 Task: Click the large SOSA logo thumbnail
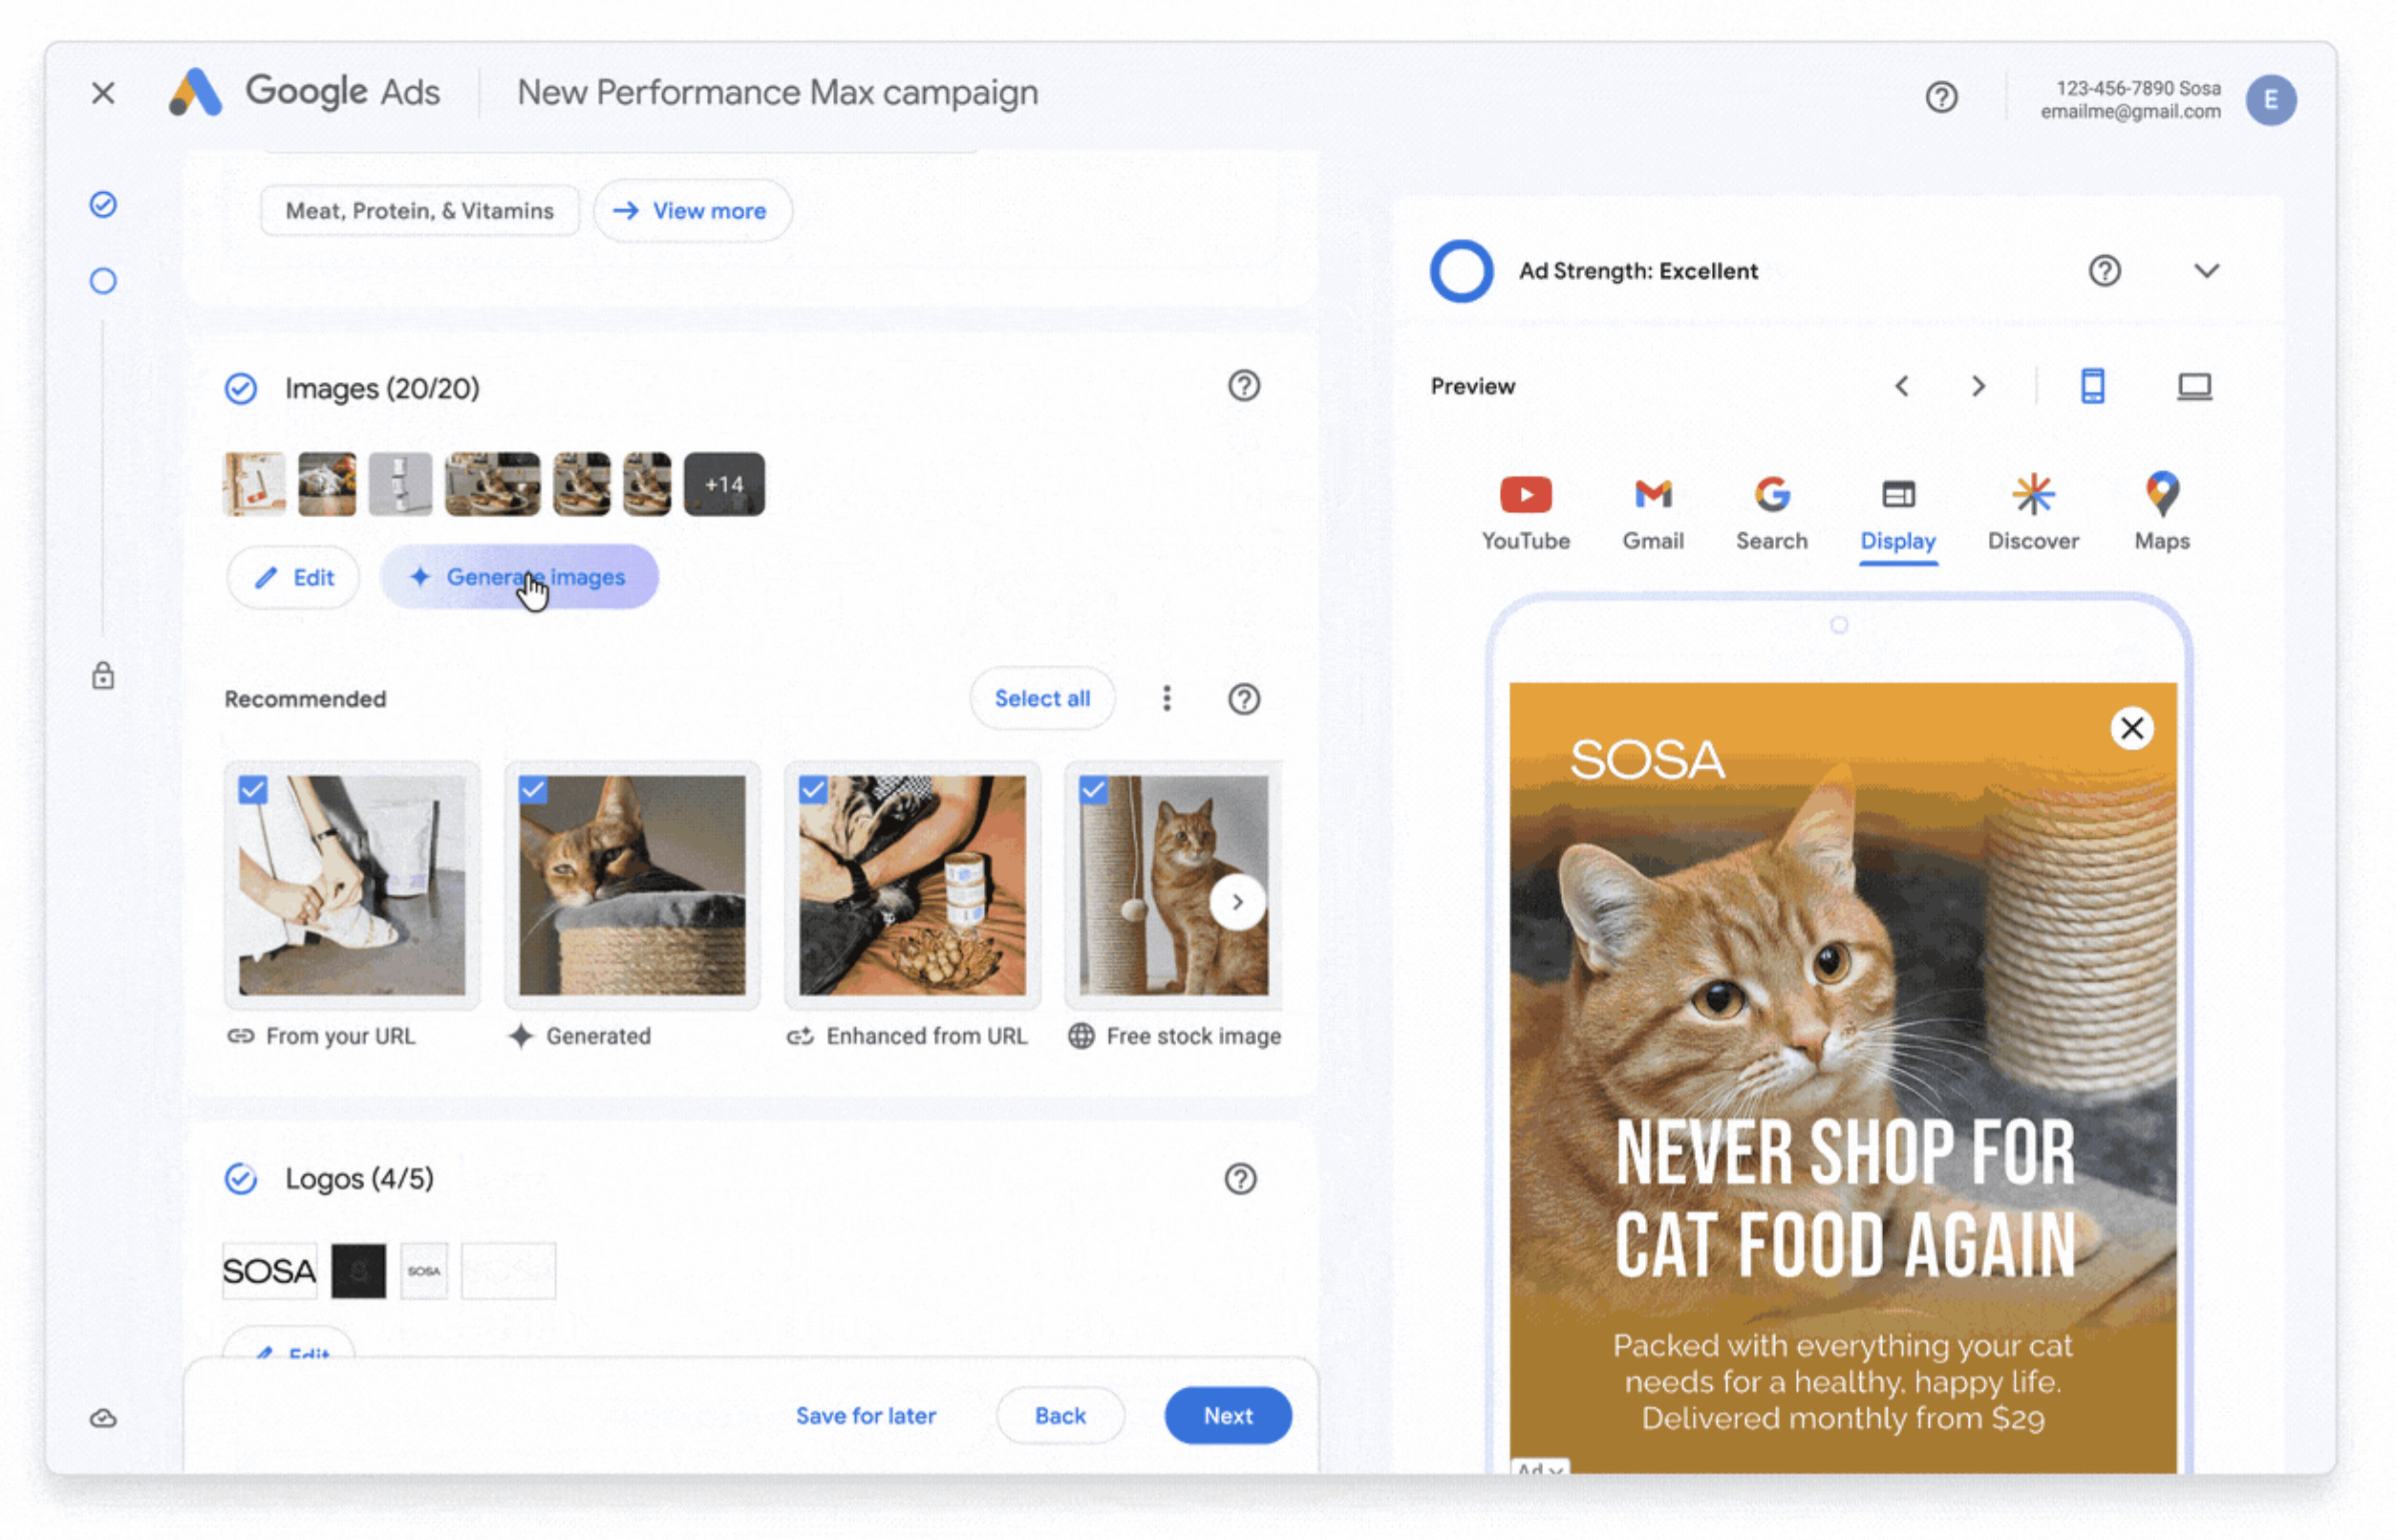tap(269, 1271)
